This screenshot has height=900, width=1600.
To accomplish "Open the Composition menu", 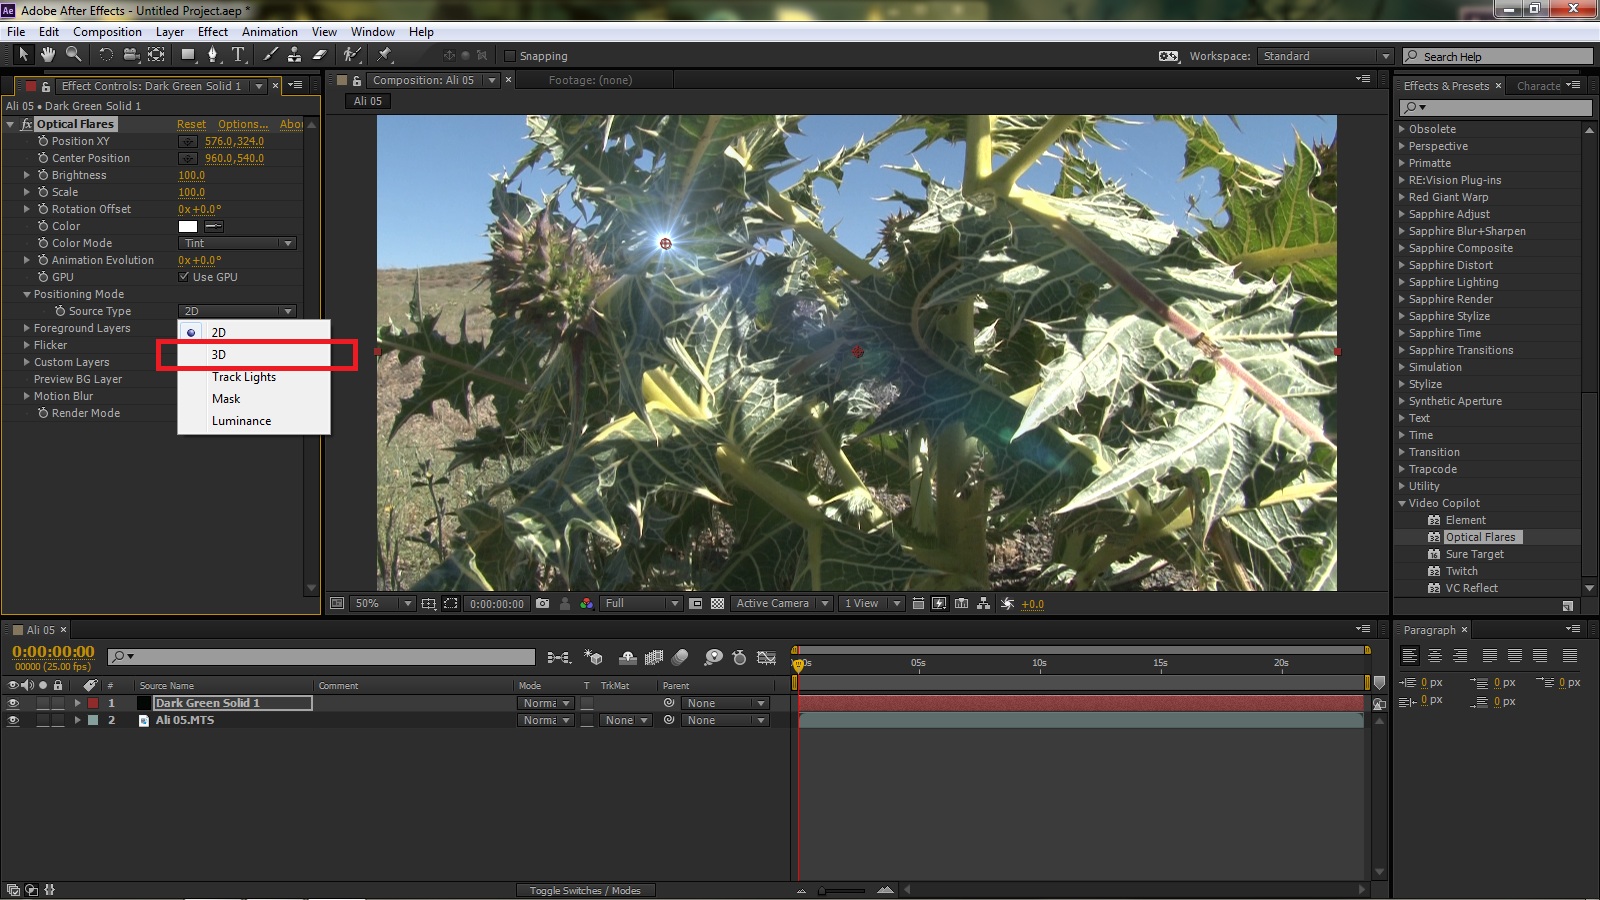I will [x=107, y=32].
